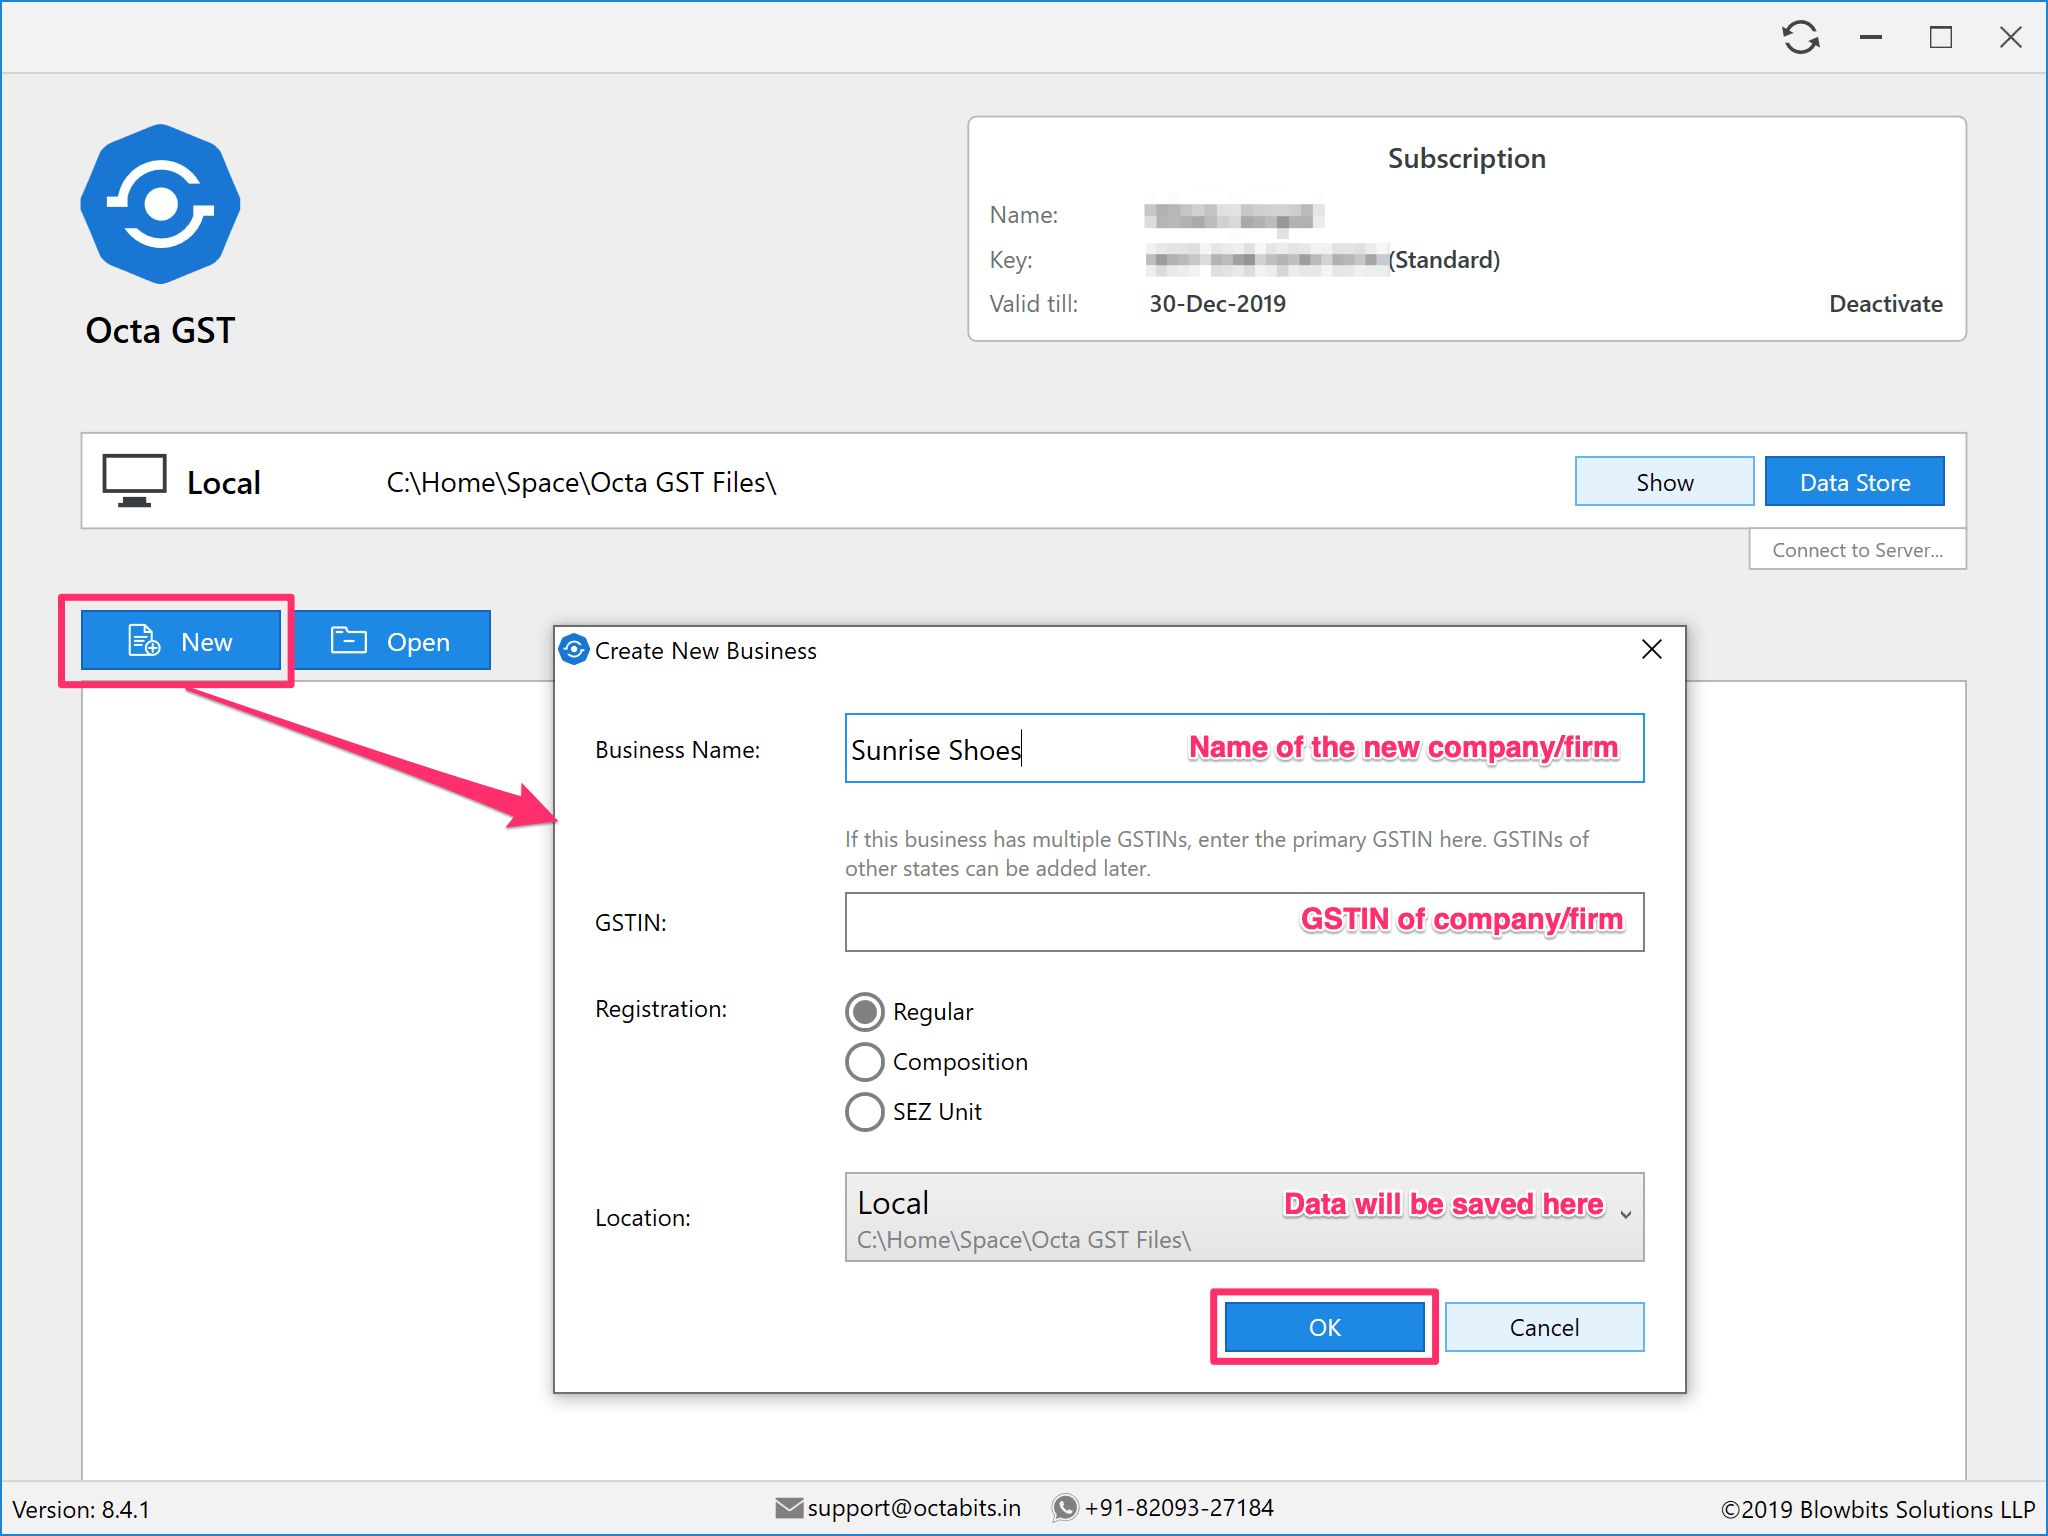The height and width of the screenshot is (1536, 2048).
Task: Click the New business button
Action: pyautogui.click(x=181, y=641)
